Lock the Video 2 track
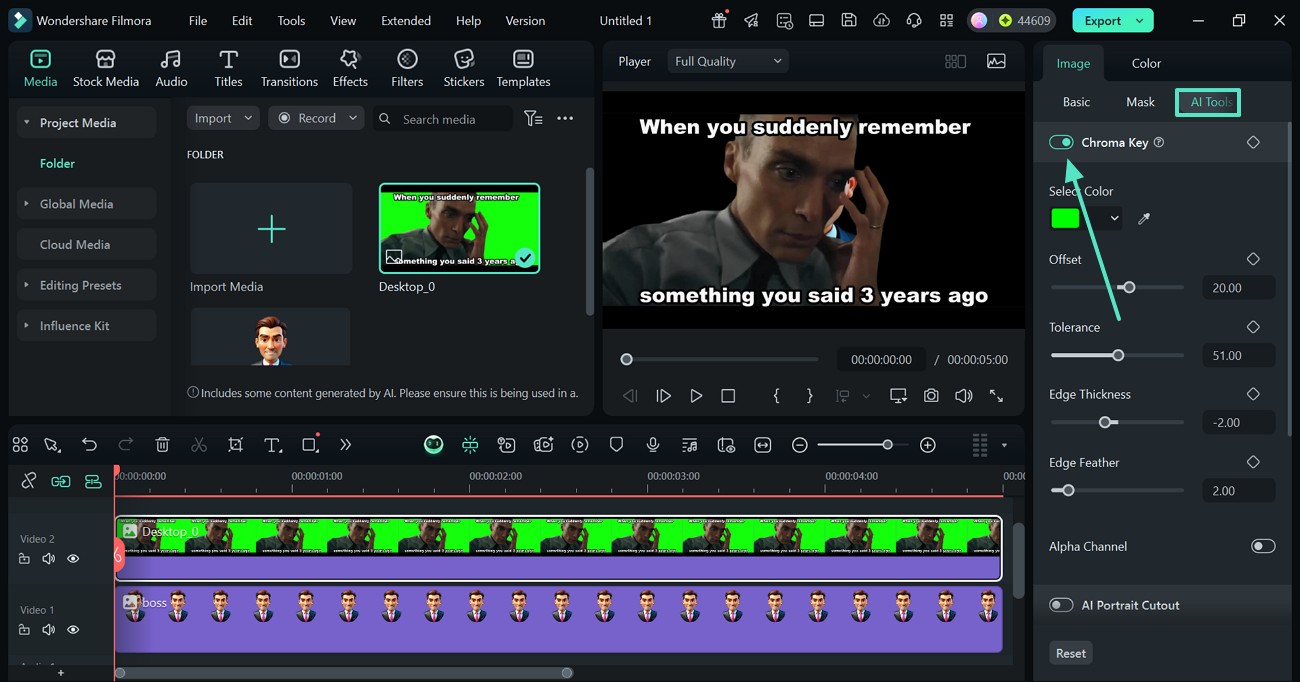The width and height of the screenshot is (1300, 682). click(24, 559)
